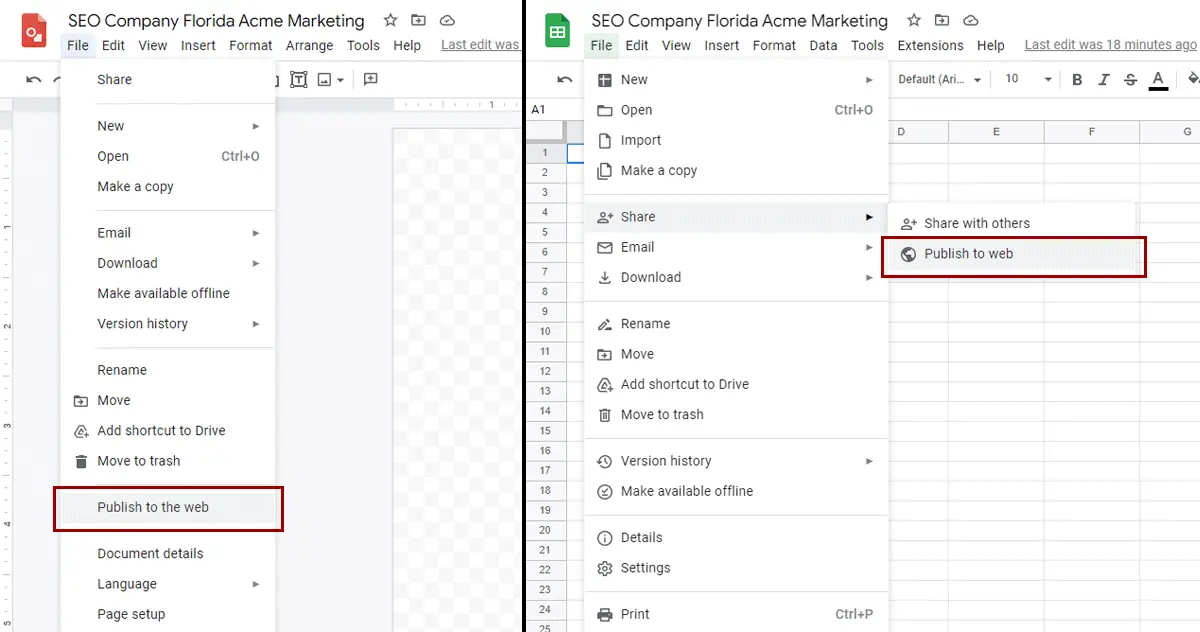This screenshot has width=1200, height=632.
Task: Click the add comment icon in Drawings
Action: [x=370, y=80]
